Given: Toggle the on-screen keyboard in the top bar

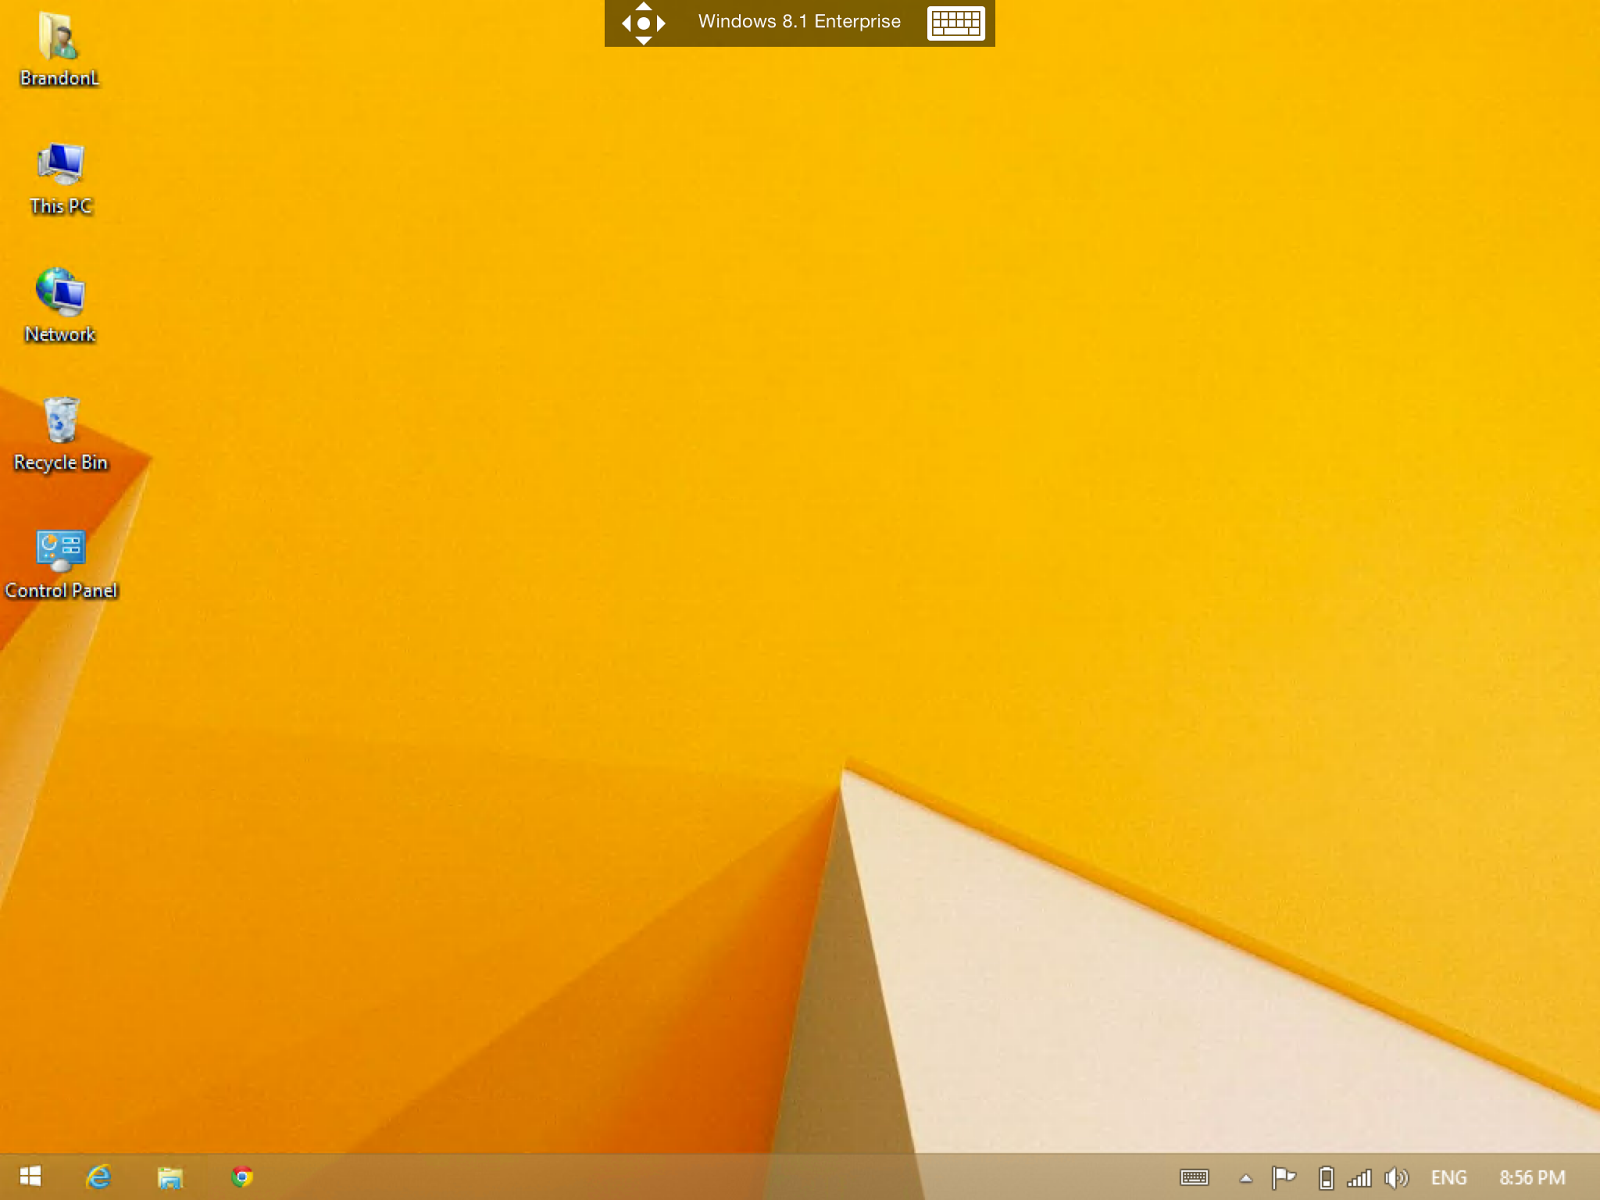Looking at the screenshot, I should (957, 21).
